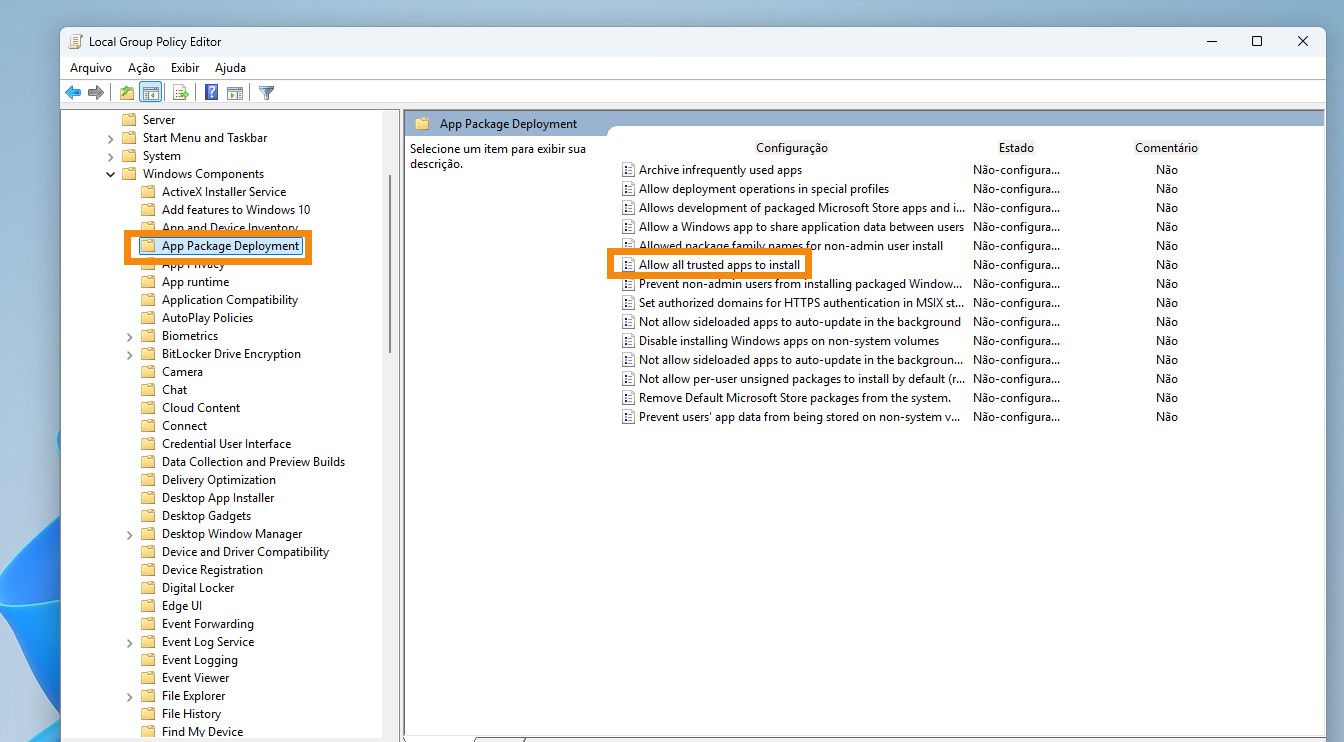Click the console tree's vertical scrollbar
Image resolution: width=1344 pixels, height=742 pixels.
click(390, 264)
